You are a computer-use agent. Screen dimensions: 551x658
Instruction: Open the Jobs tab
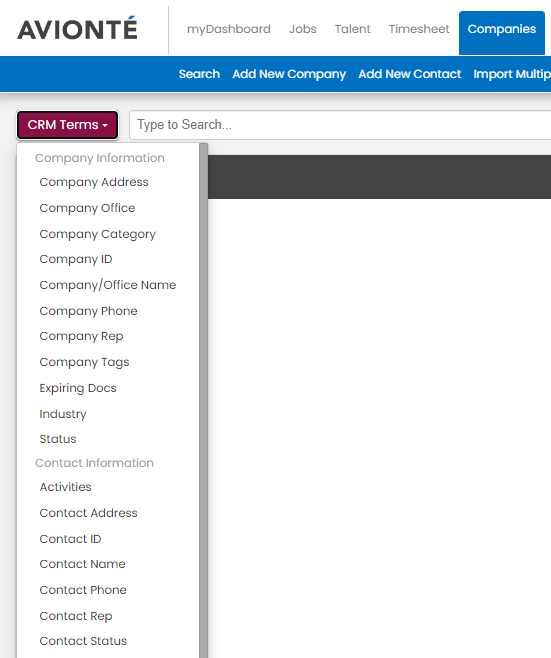(x=303, y=29)
